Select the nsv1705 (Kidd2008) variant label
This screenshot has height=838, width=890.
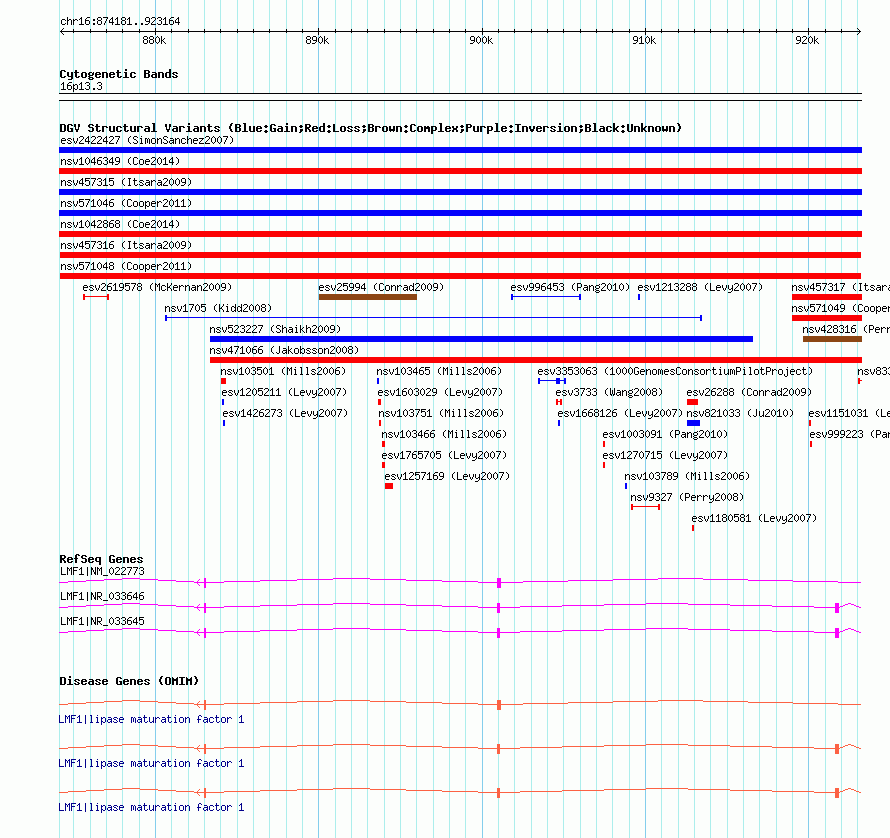218,308
